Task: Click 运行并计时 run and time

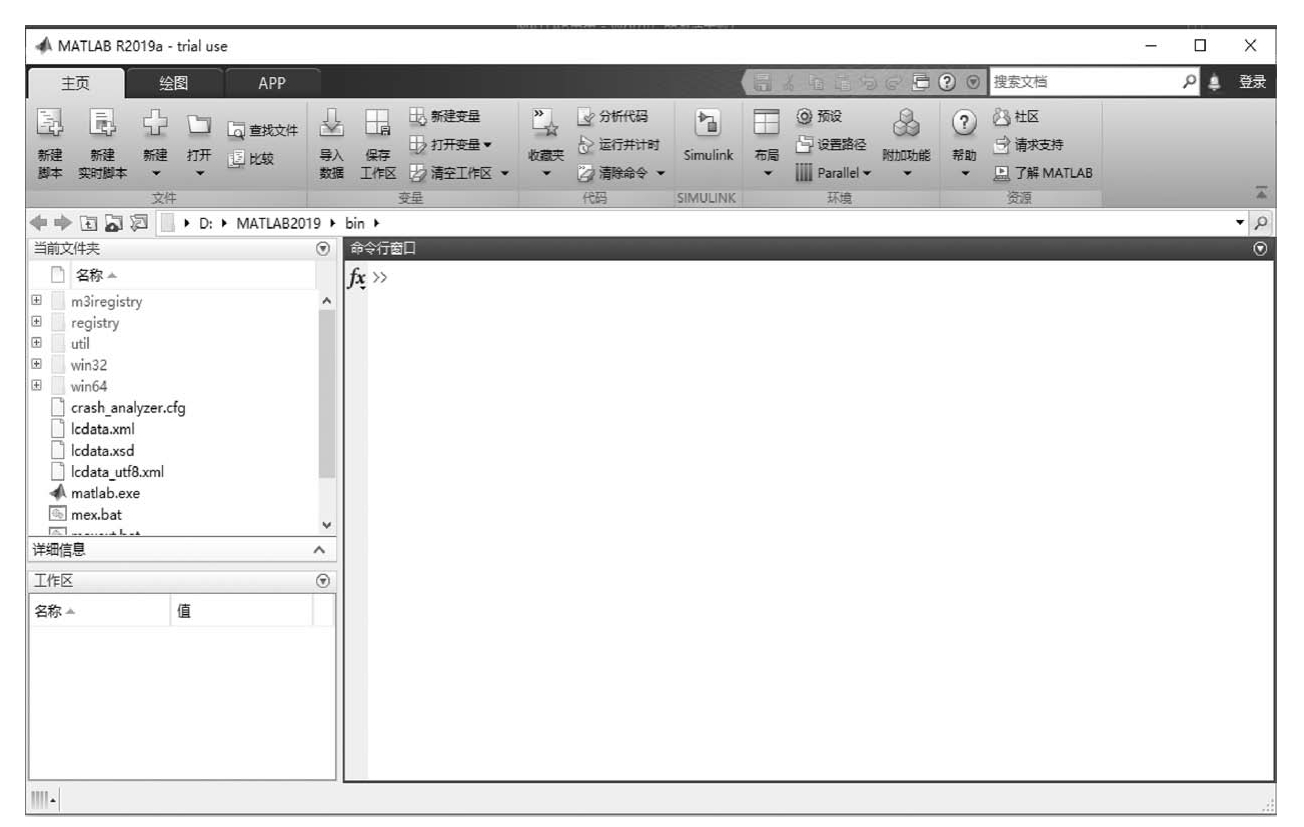Action: tap(619, 144)
